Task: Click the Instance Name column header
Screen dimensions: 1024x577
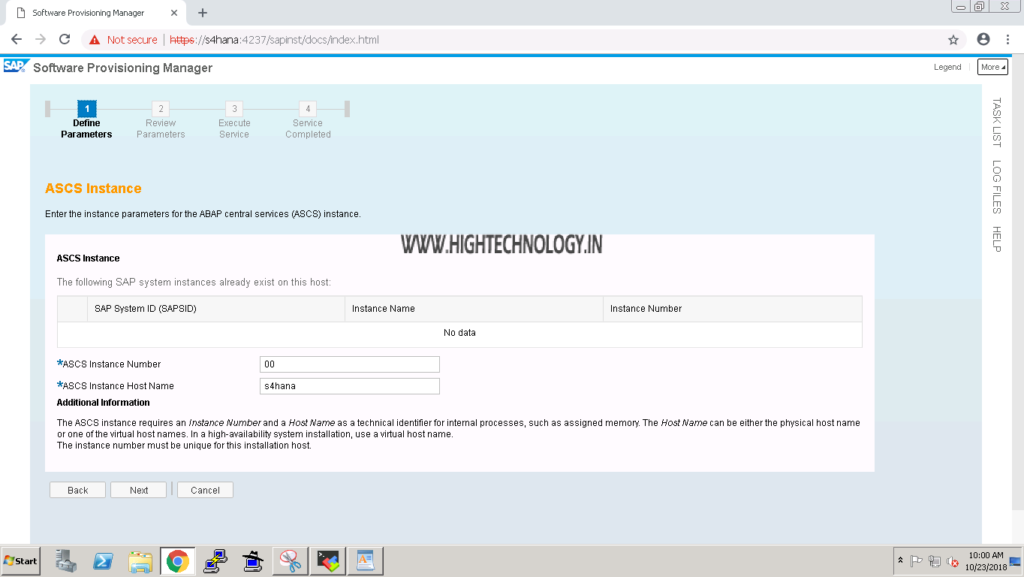Action: click(x=474, y=309)
